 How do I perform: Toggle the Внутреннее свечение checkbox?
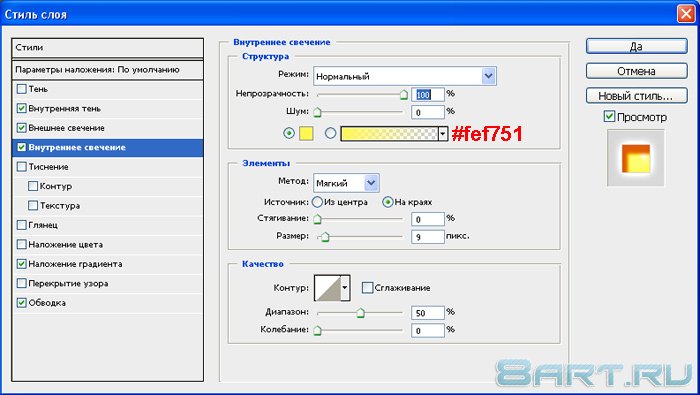point(21,147)
